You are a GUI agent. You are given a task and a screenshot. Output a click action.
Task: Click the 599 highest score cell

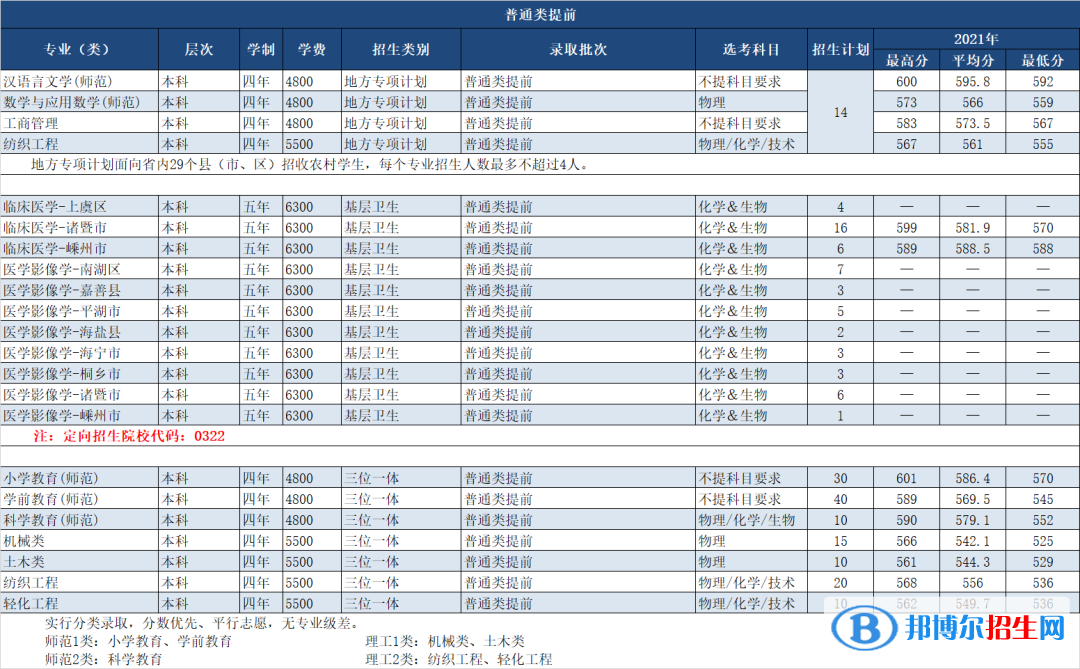[x=906, y=227]
